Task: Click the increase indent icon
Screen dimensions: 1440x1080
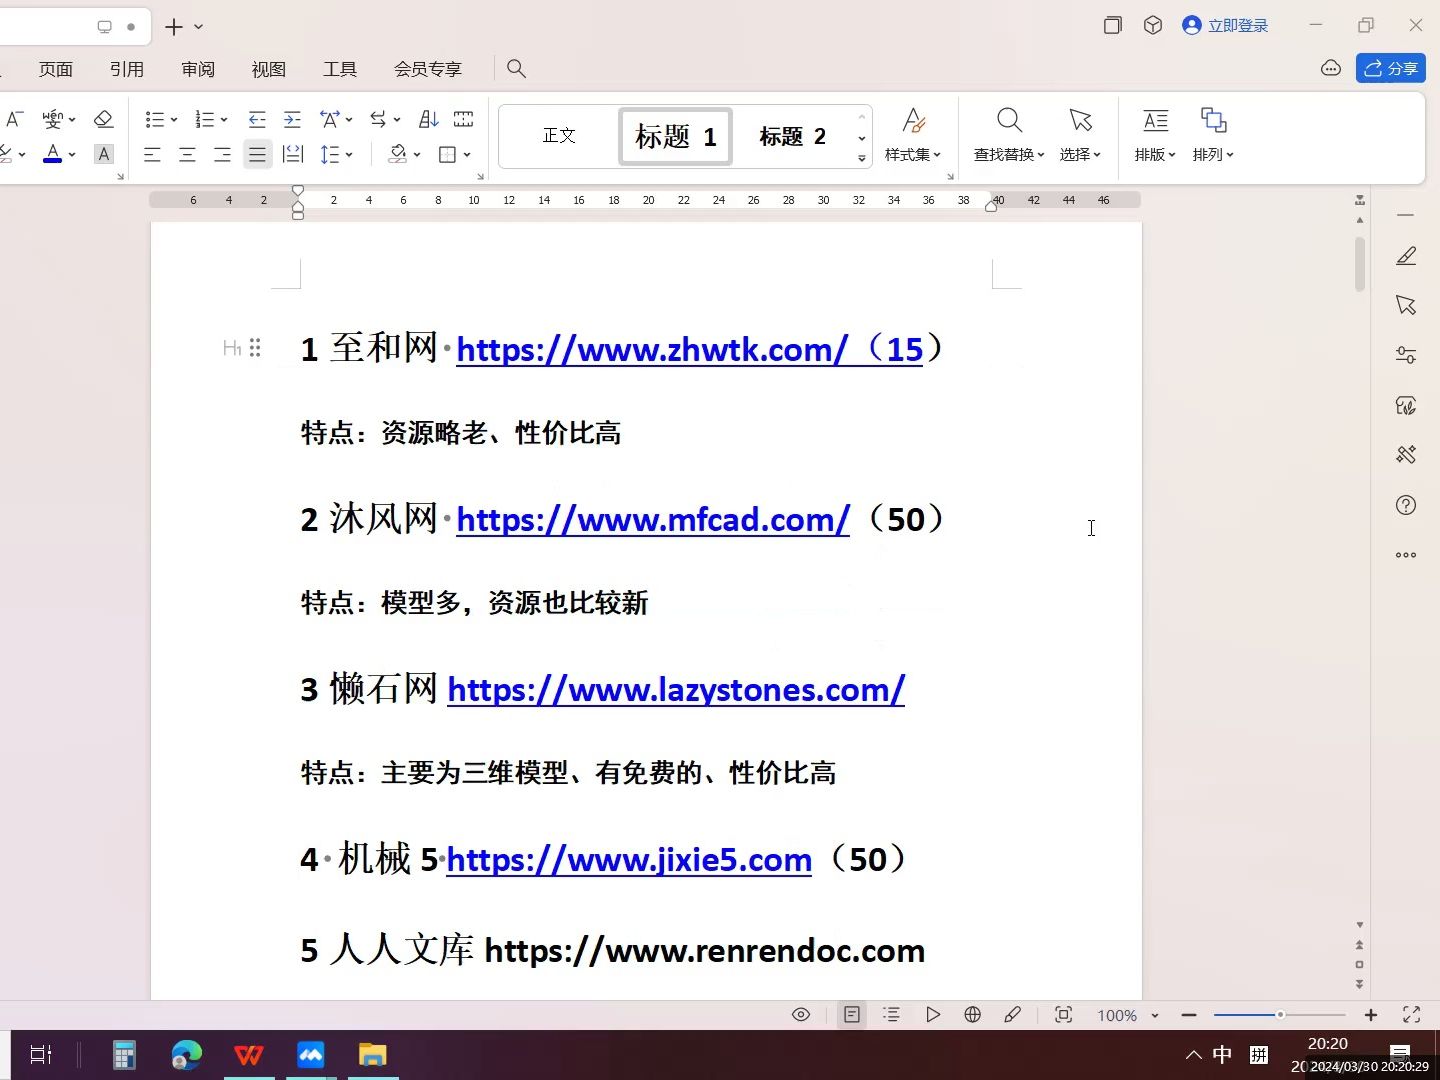Action: point(292,119)
